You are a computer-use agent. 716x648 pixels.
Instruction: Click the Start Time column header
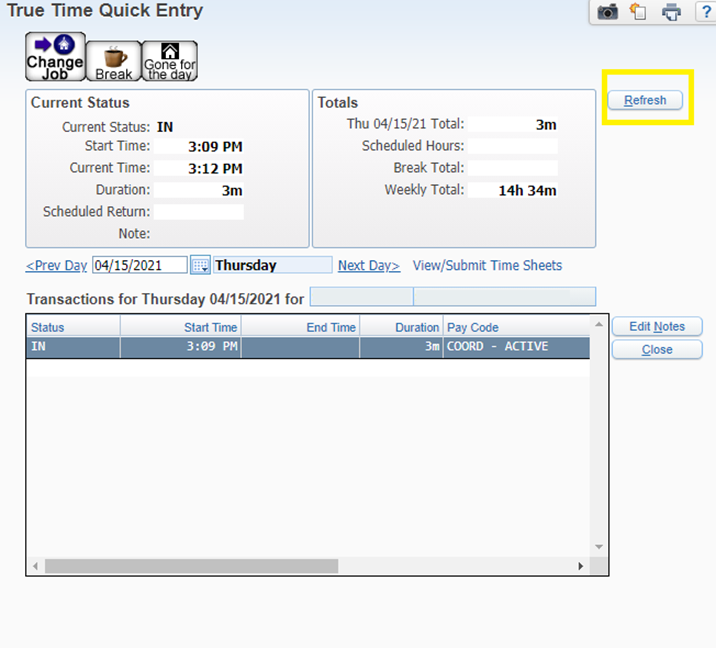180,327
